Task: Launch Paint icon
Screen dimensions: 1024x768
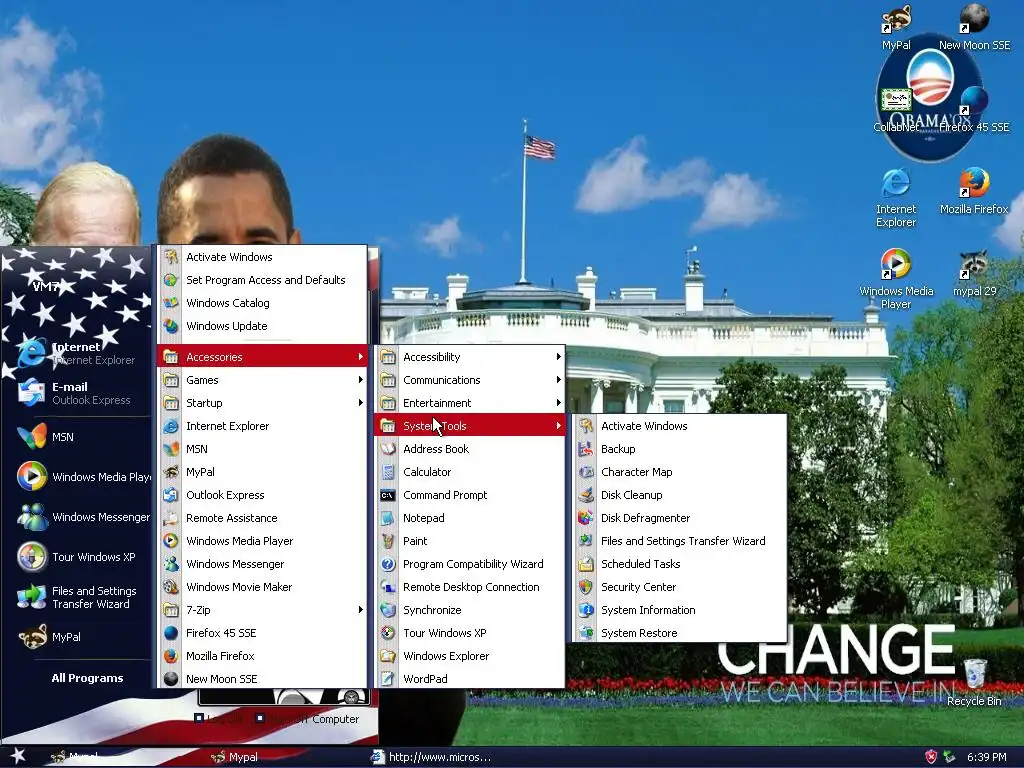Action: (x=388, y=541)
